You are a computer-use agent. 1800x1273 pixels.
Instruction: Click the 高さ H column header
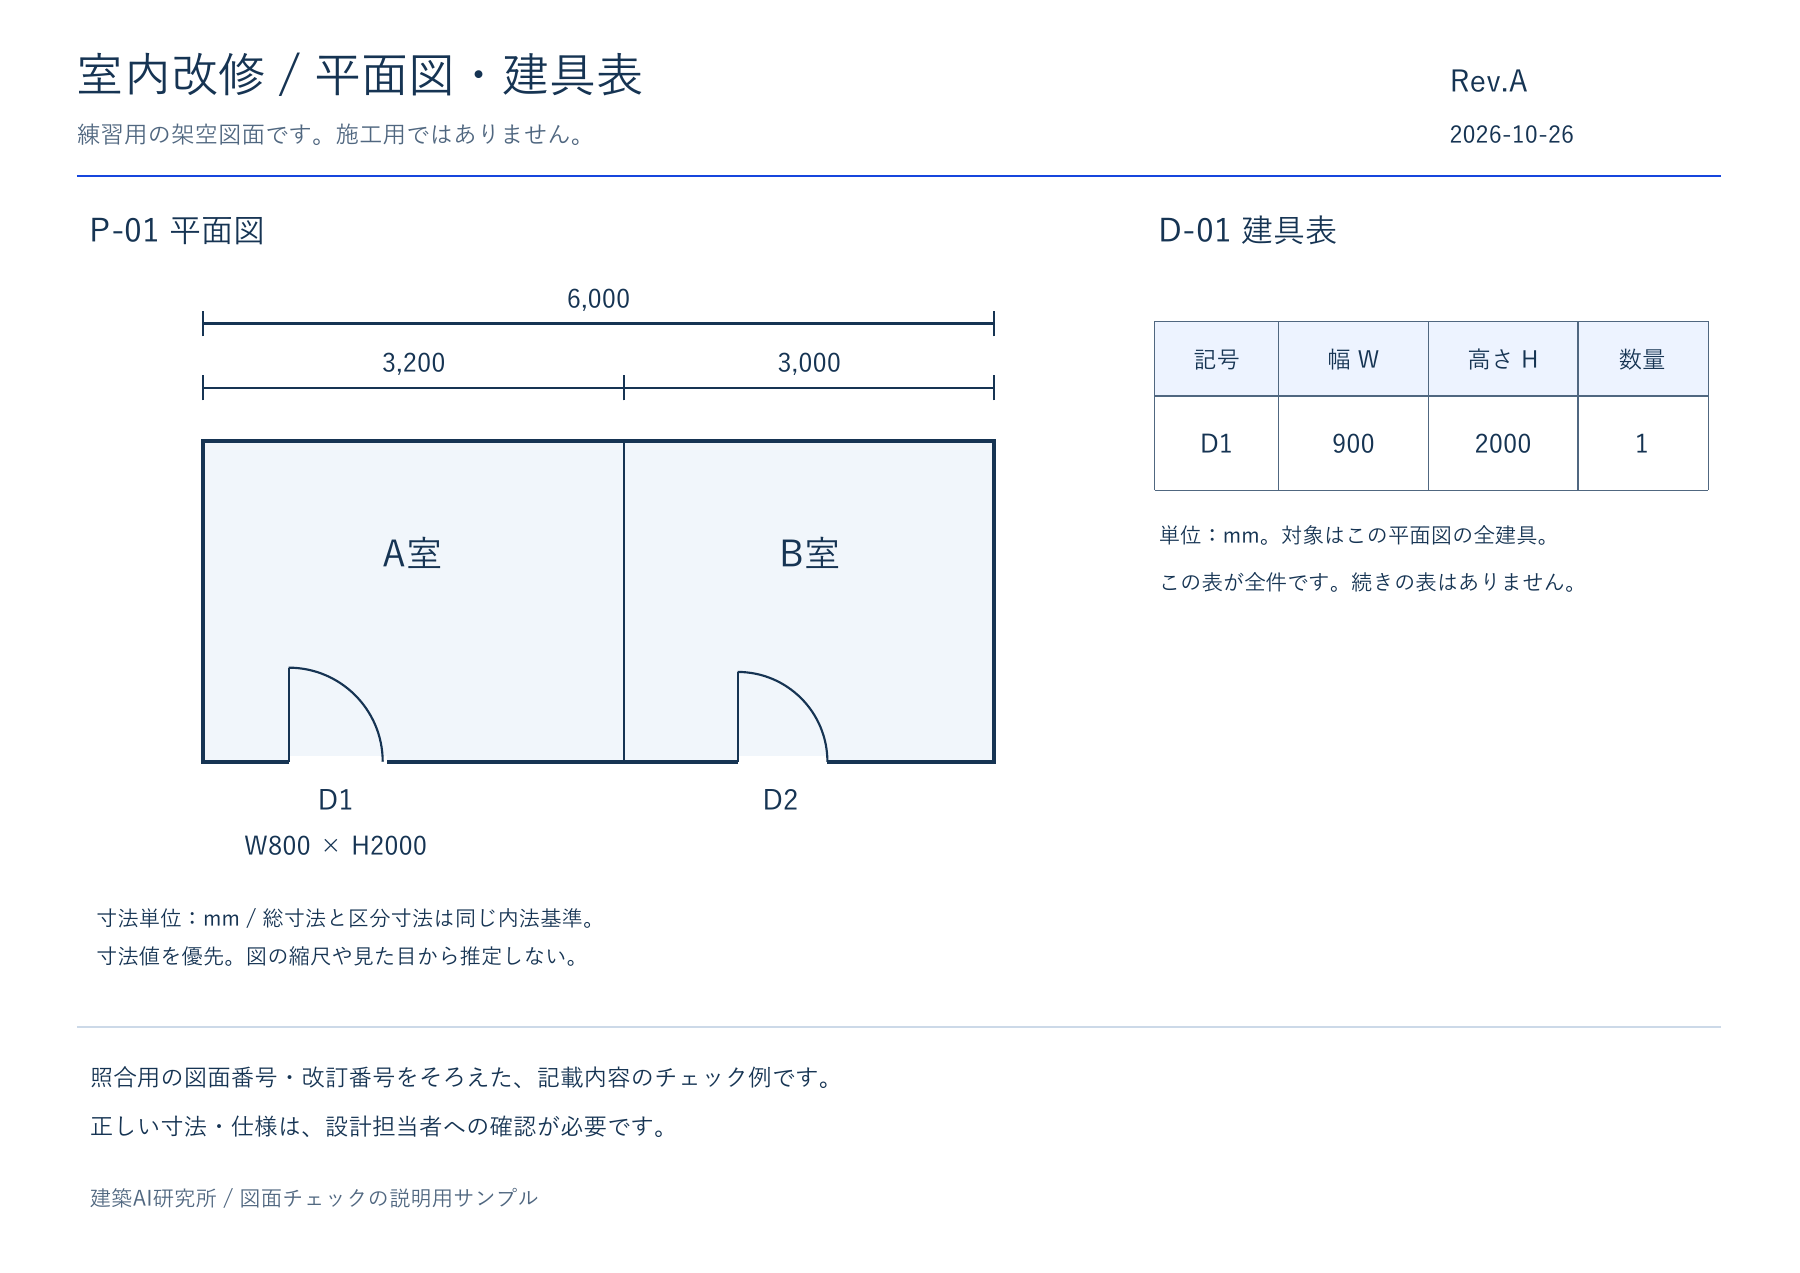click(1503, 359)
